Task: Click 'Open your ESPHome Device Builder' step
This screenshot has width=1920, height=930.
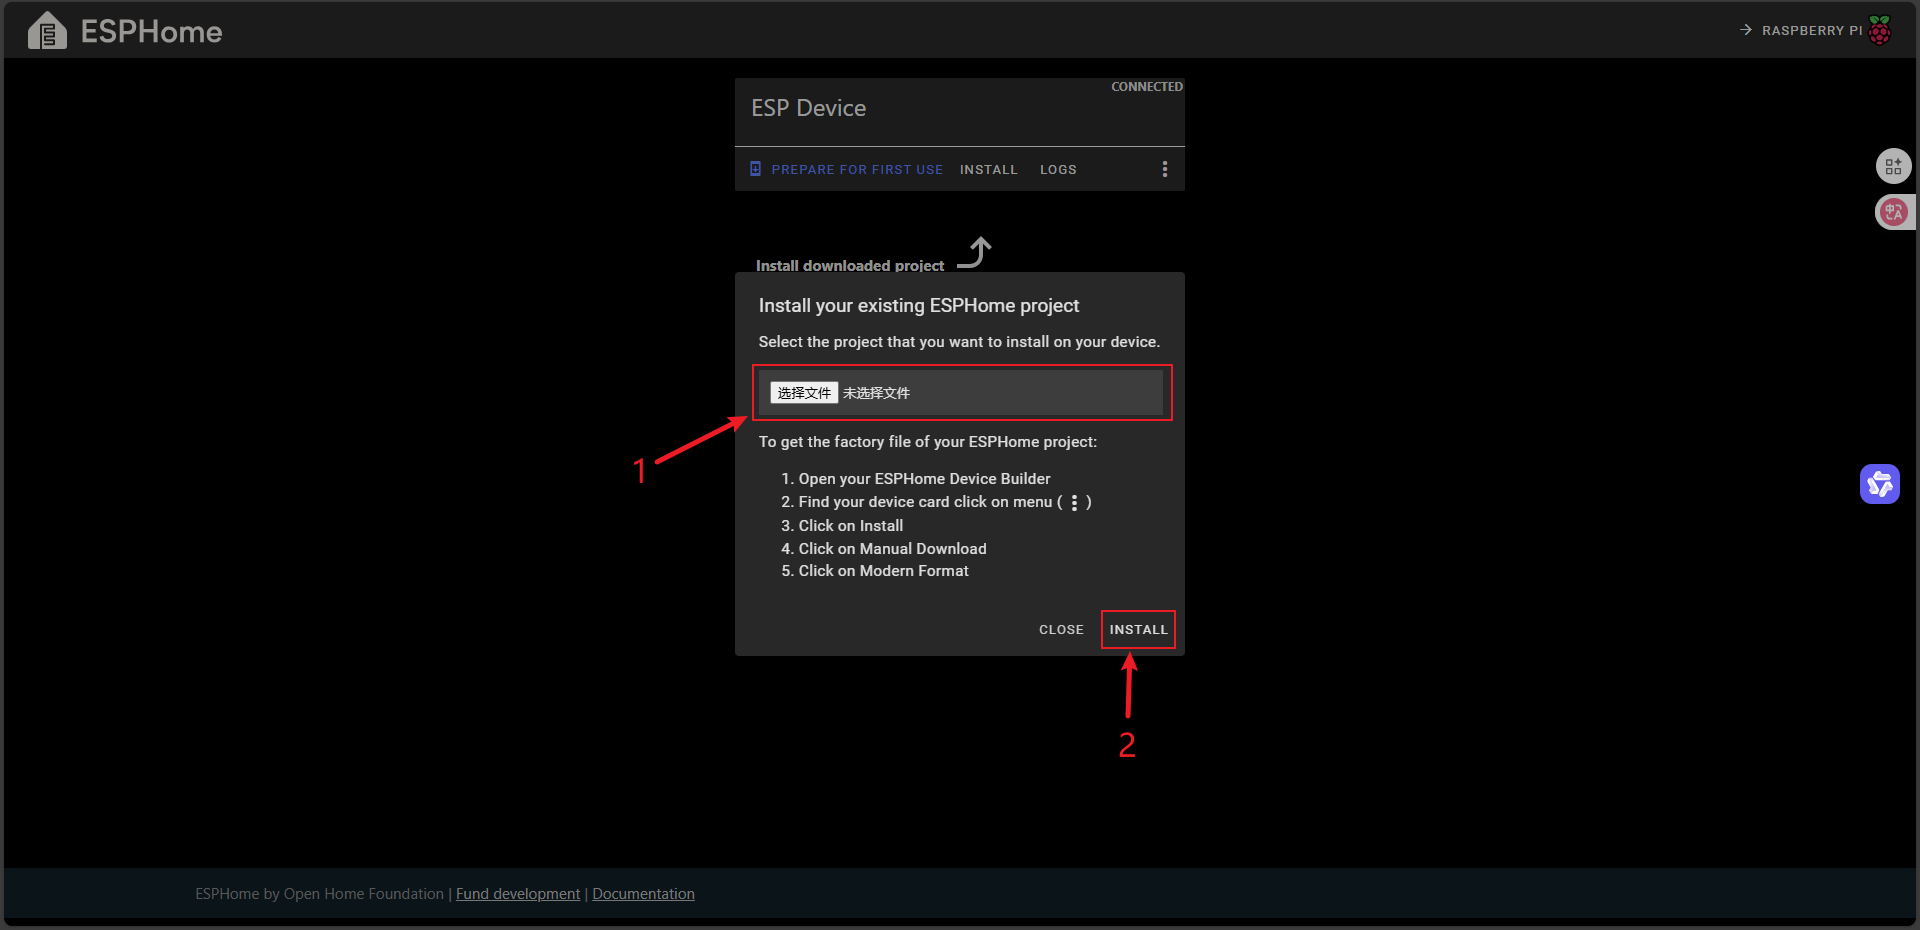Action: (x=924, y=479)
